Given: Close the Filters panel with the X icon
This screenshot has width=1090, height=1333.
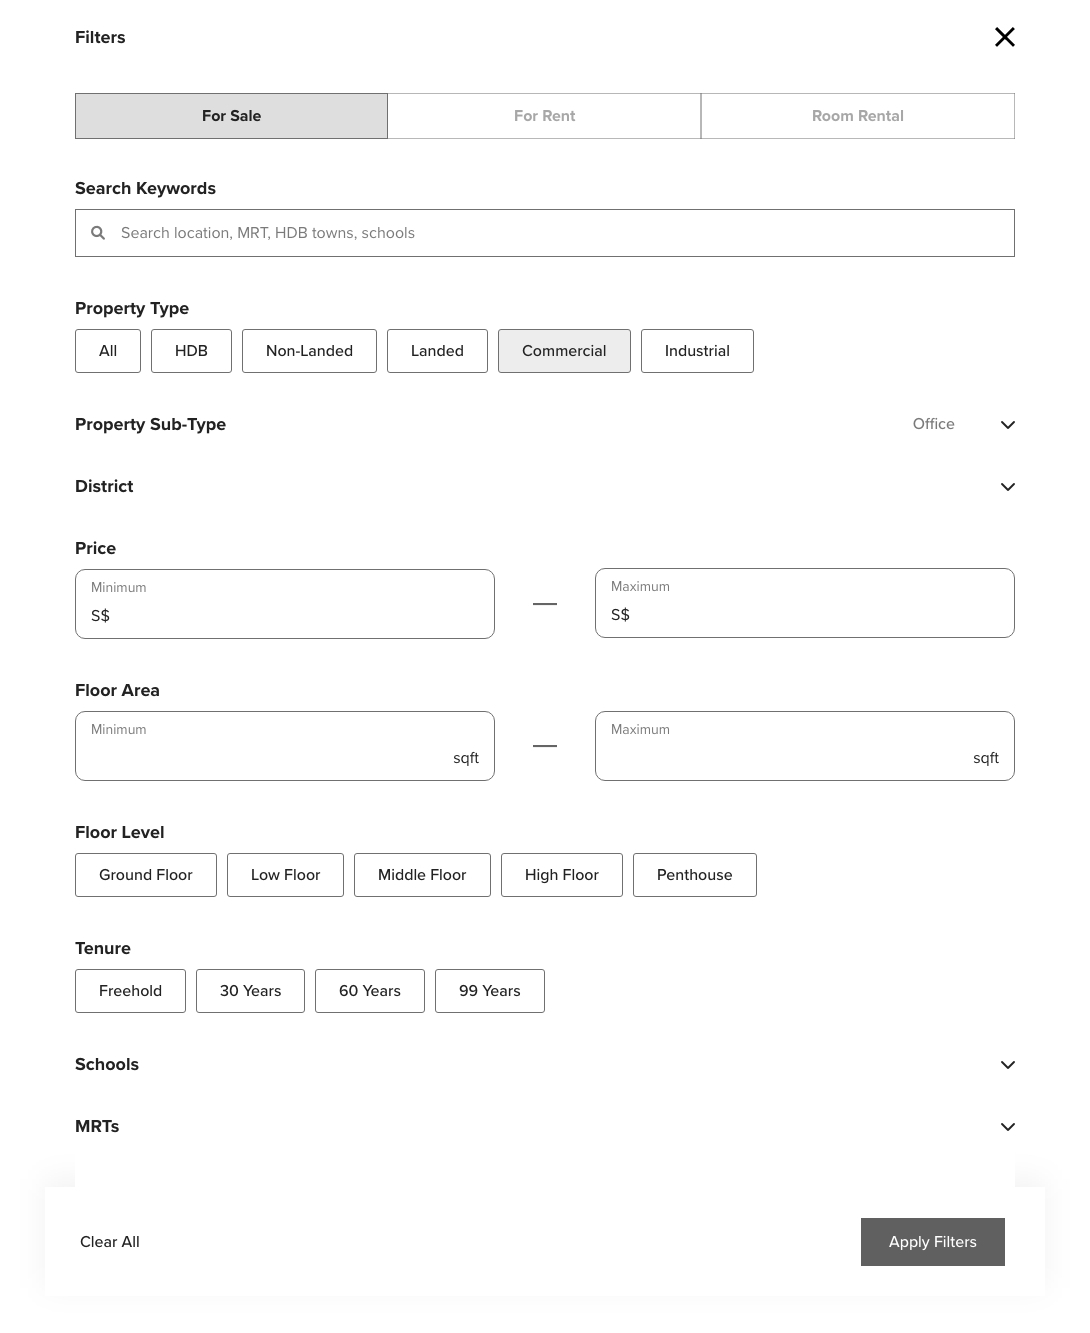Looking at the screenshot, I should coord(1005,37).
